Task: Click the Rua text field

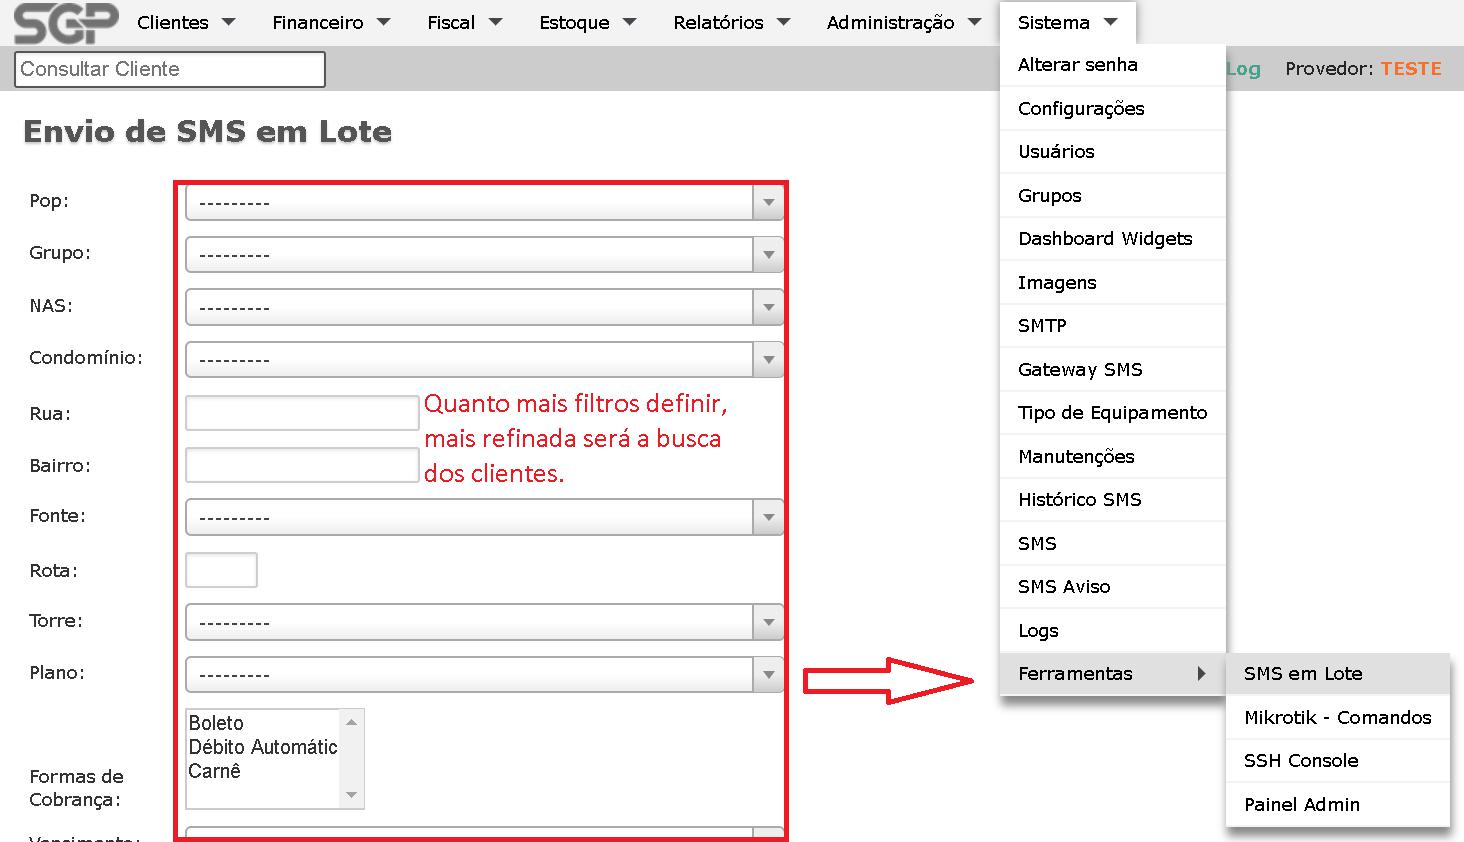Action: coord(302,412)
